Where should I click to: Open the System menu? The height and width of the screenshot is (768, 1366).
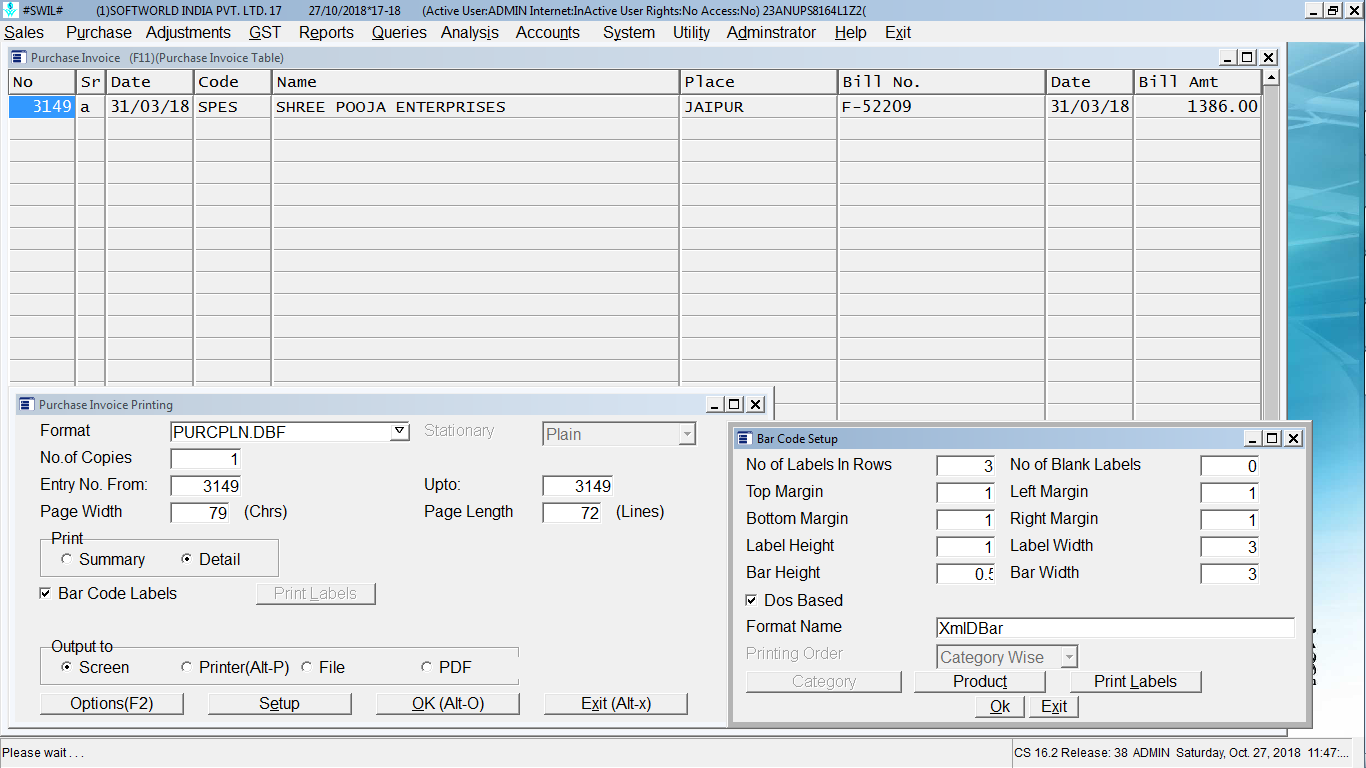click(629, 32)
